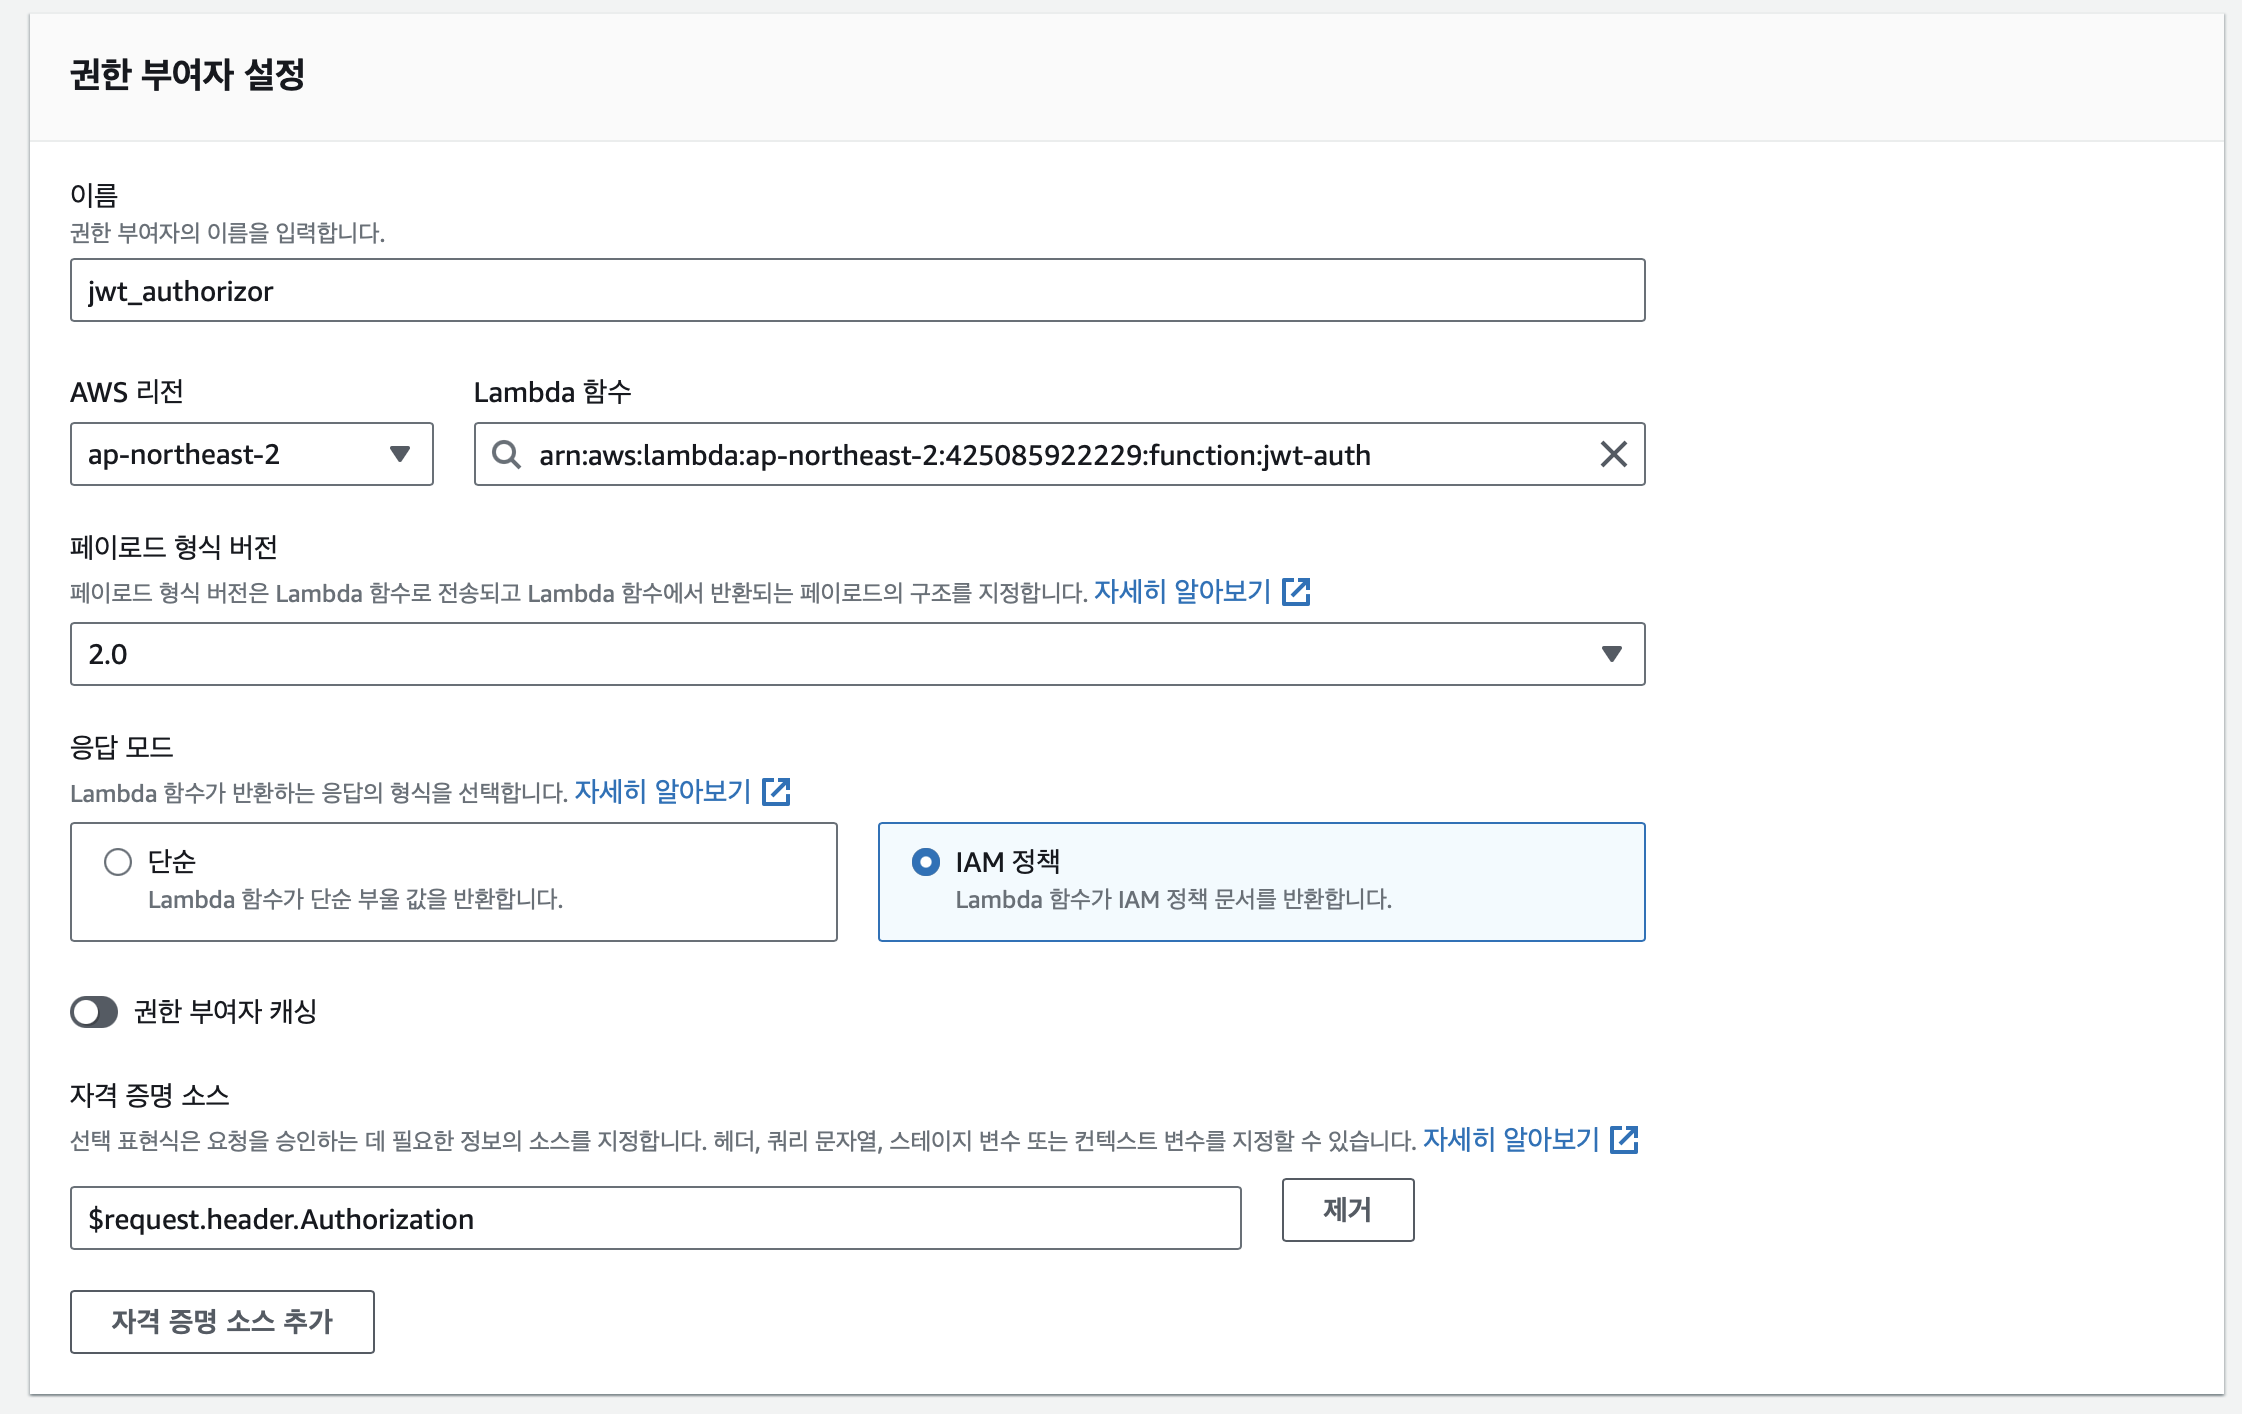This screenshot has height=1414, width=2242.
Task: Select the IAM 정책 response mode radio
Action: [926, 862]
